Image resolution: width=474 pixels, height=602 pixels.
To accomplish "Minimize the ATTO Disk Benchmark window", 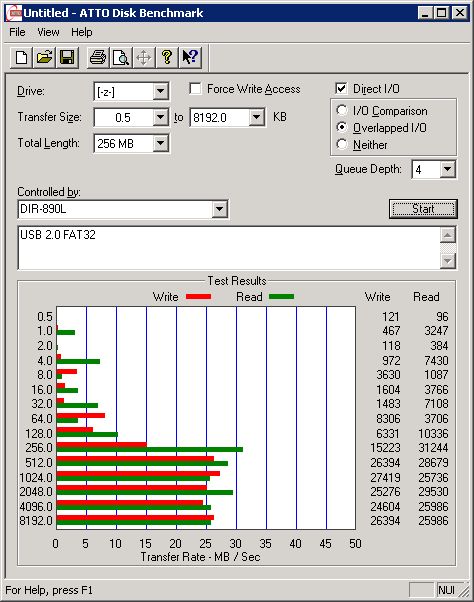I will click(424, 13).
